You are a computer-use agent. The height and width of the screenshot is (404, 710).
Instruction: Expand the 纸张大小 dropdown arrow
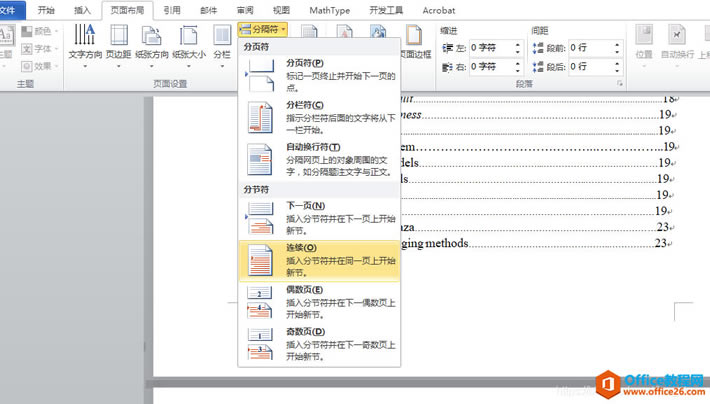pyautogui.click(x=189, y=66)
